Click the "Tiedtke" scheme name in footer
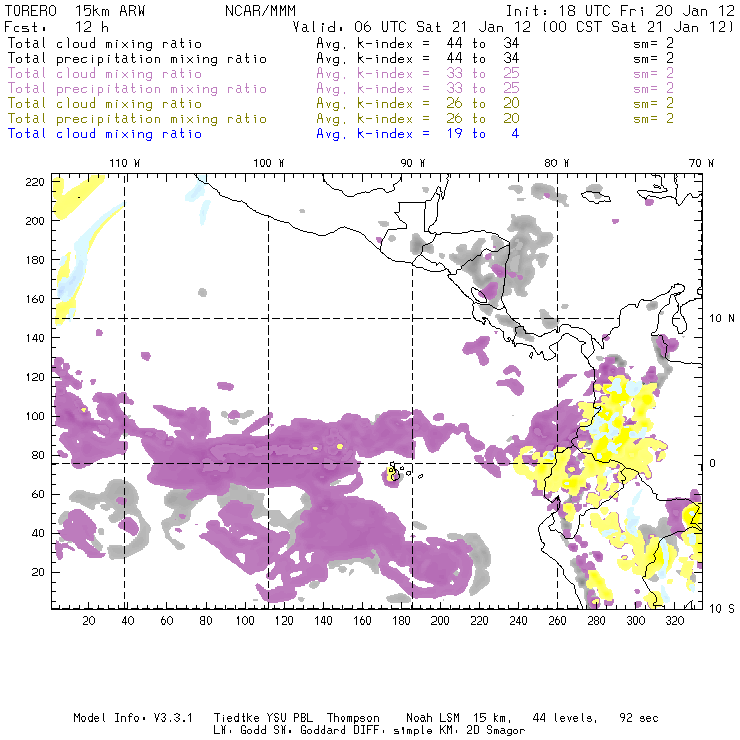 click(x=237, y=718)
